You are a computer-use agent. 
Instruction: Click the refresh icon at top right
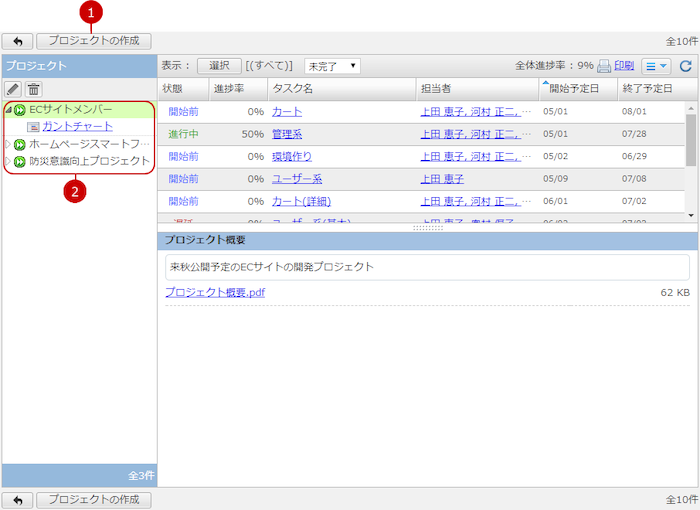[685, 67]
